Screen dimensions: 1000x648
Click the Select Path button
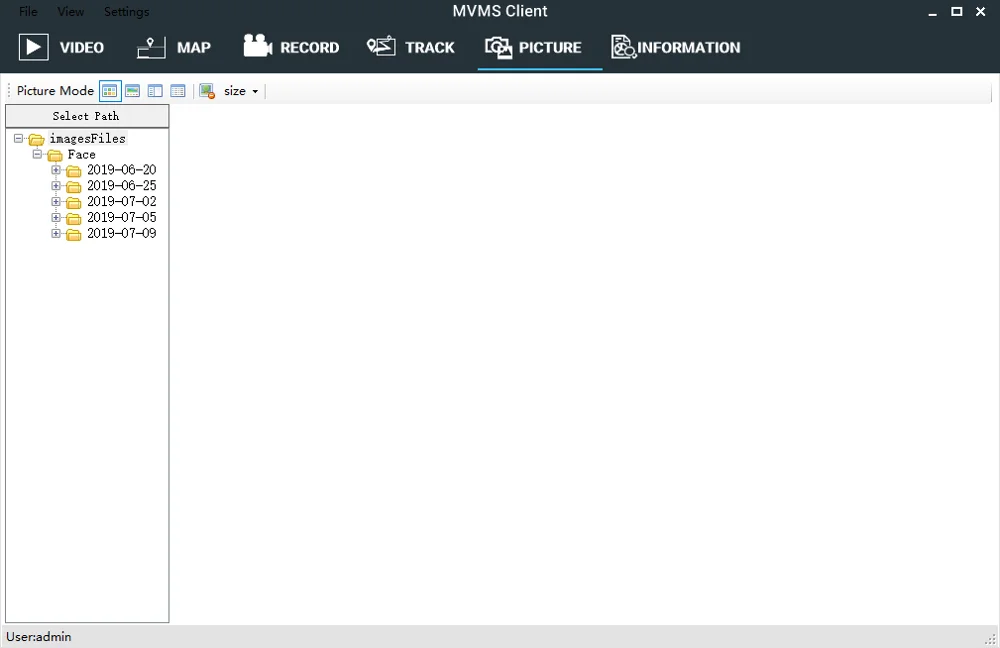tap(87, 116)
